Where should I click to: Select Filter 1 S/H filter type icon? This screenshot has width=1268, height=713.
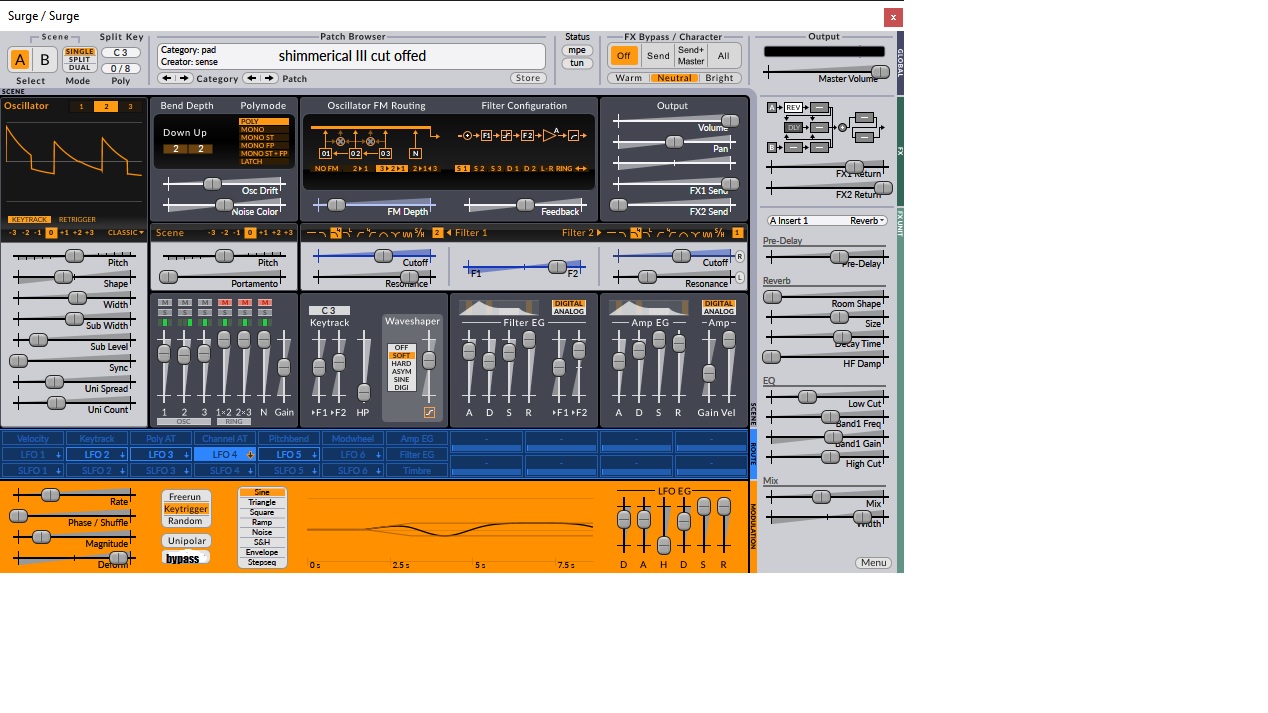421,233
